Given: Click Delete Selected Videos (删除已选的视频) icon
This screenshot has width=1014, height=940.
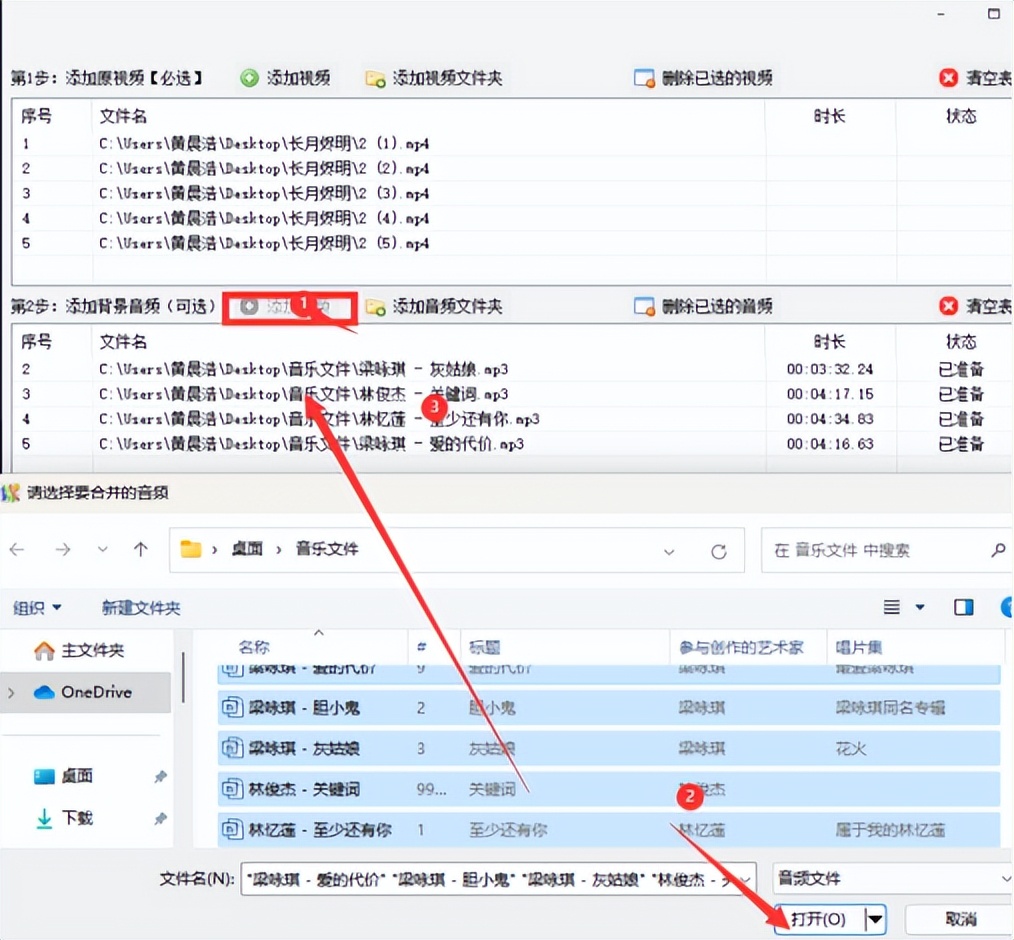Looking at the screenshot, I should [644, 78].
